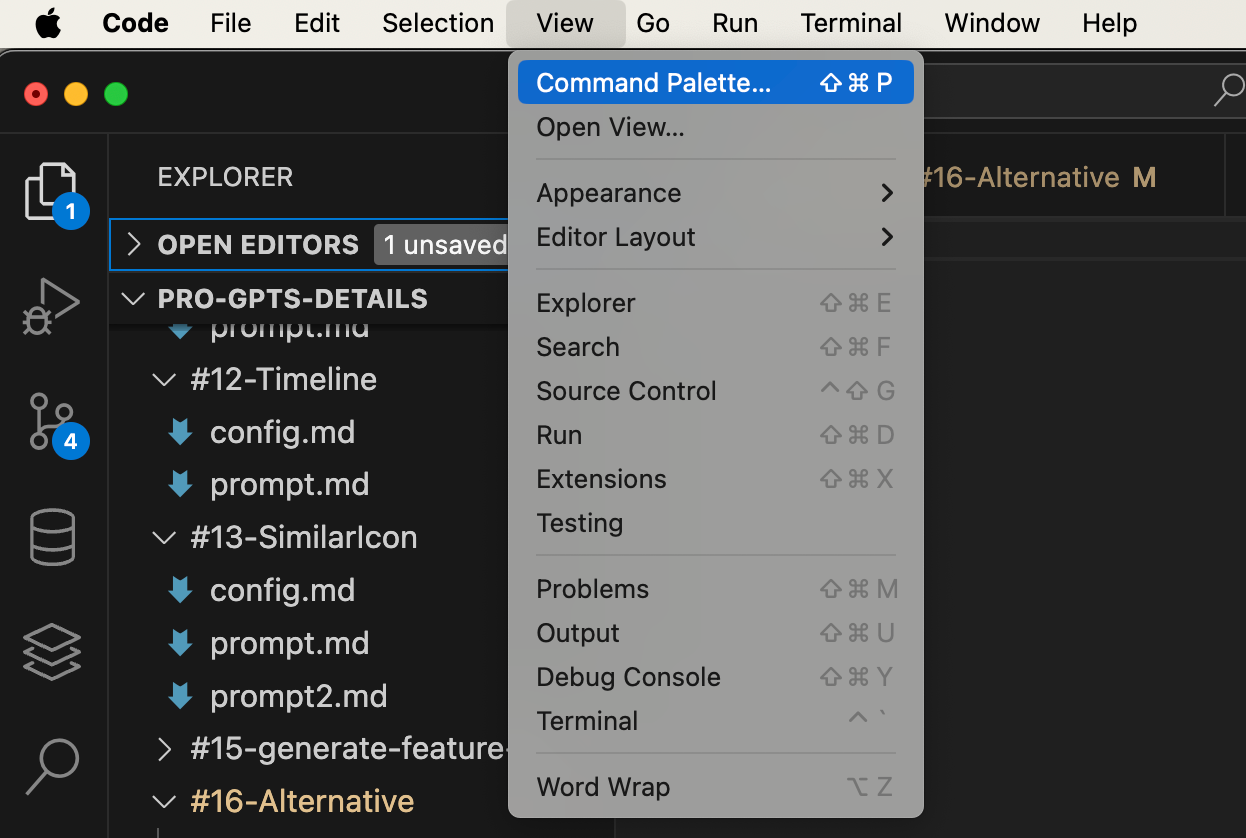The height and width of the screenshot is (838, 1246).
Task: Click the stacked layers activity bar icon
Action: 52,651
